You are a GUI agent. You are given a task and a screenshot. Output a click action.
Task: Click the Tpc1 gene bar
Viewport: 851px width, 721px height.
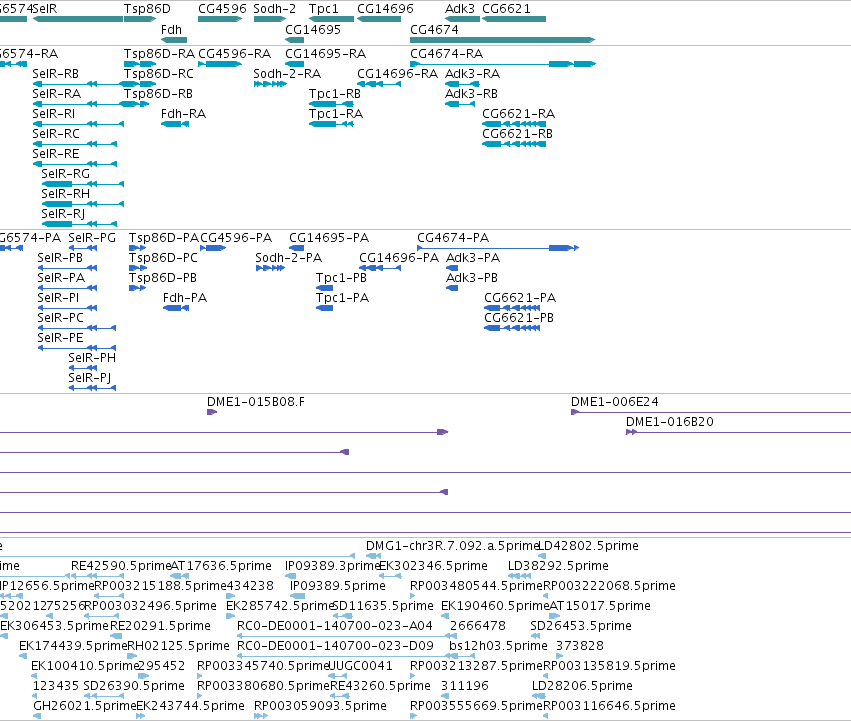(332, 19)
